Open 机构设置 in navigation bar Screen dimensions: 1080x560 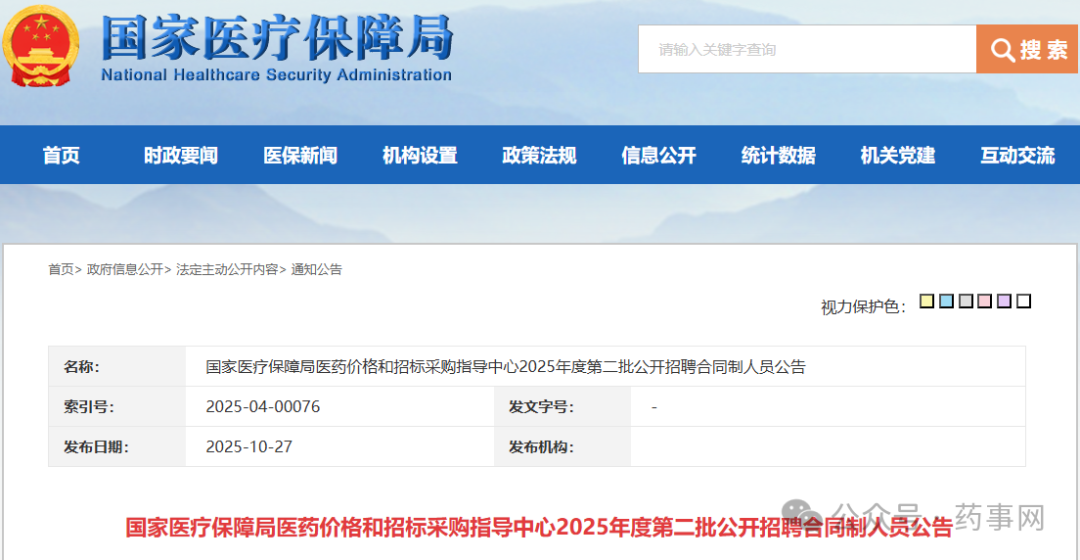(x=420, y=155)
